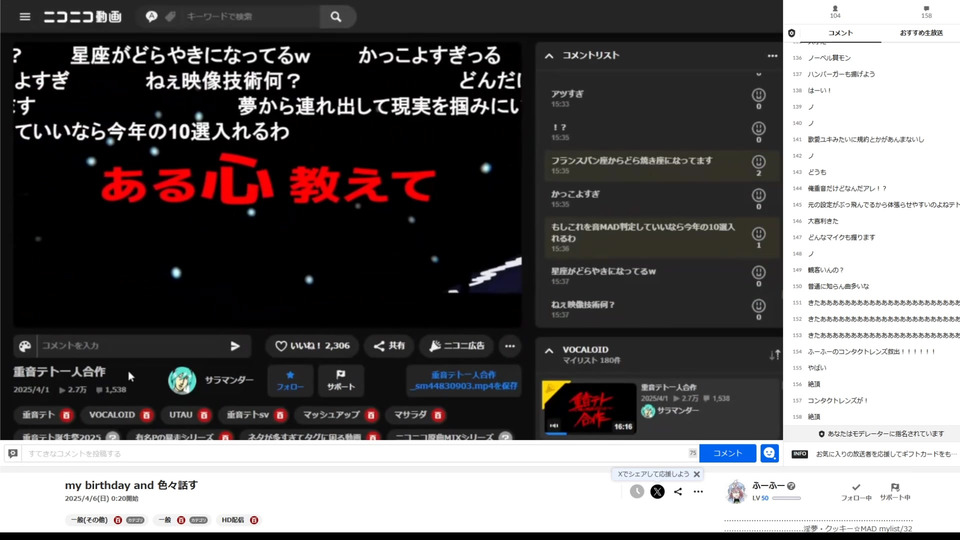
Task: Open broadcast more options dots
Action: (698, 492)
